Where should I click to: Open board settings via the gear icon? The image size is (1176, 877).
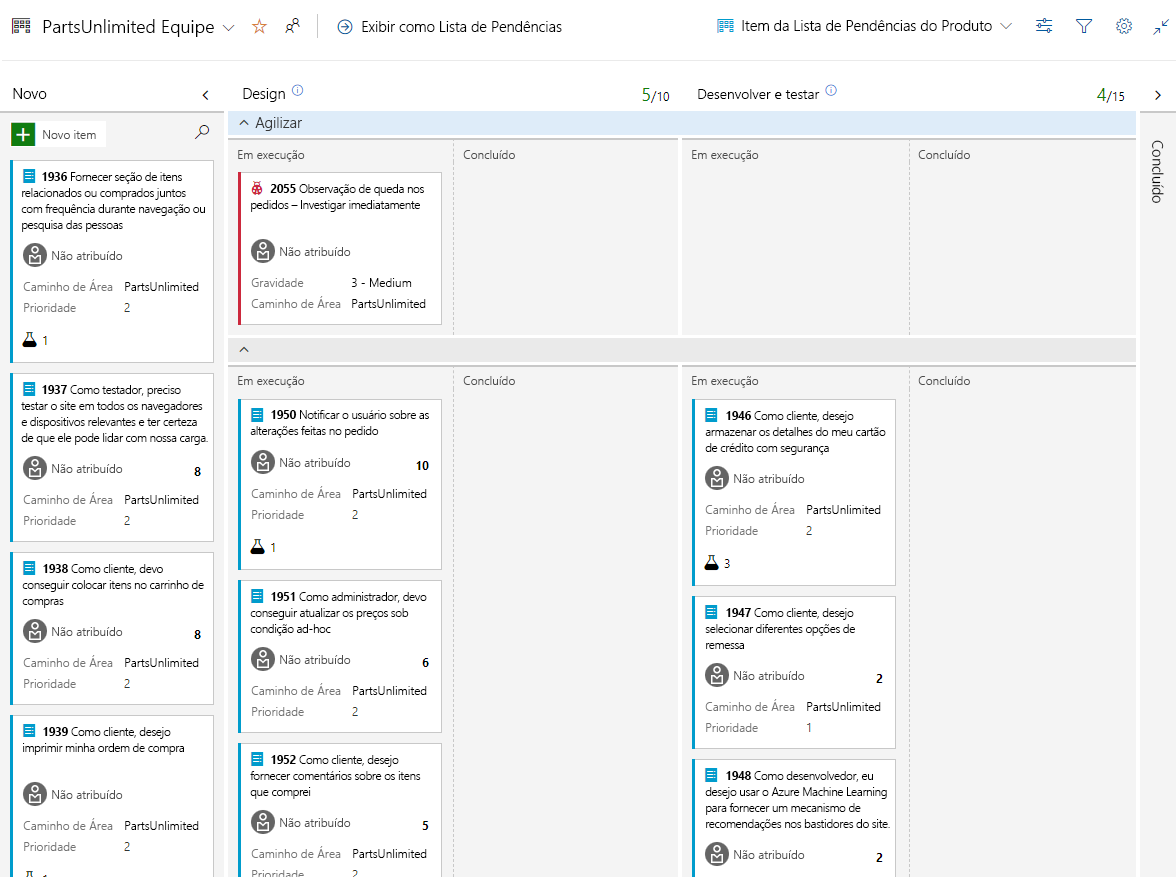[x=1123, y=27]
